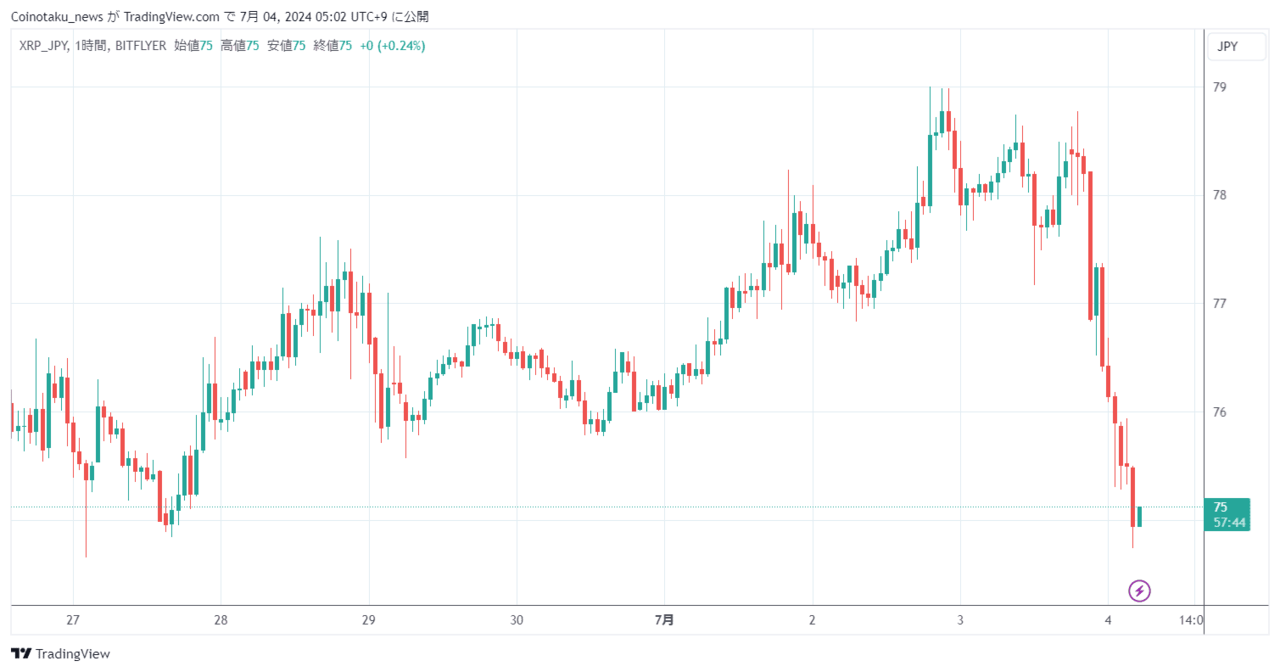Click the 28 date label on time axis
The height and width of the screenshot is (672, 1280).
[x=220, y=620]
